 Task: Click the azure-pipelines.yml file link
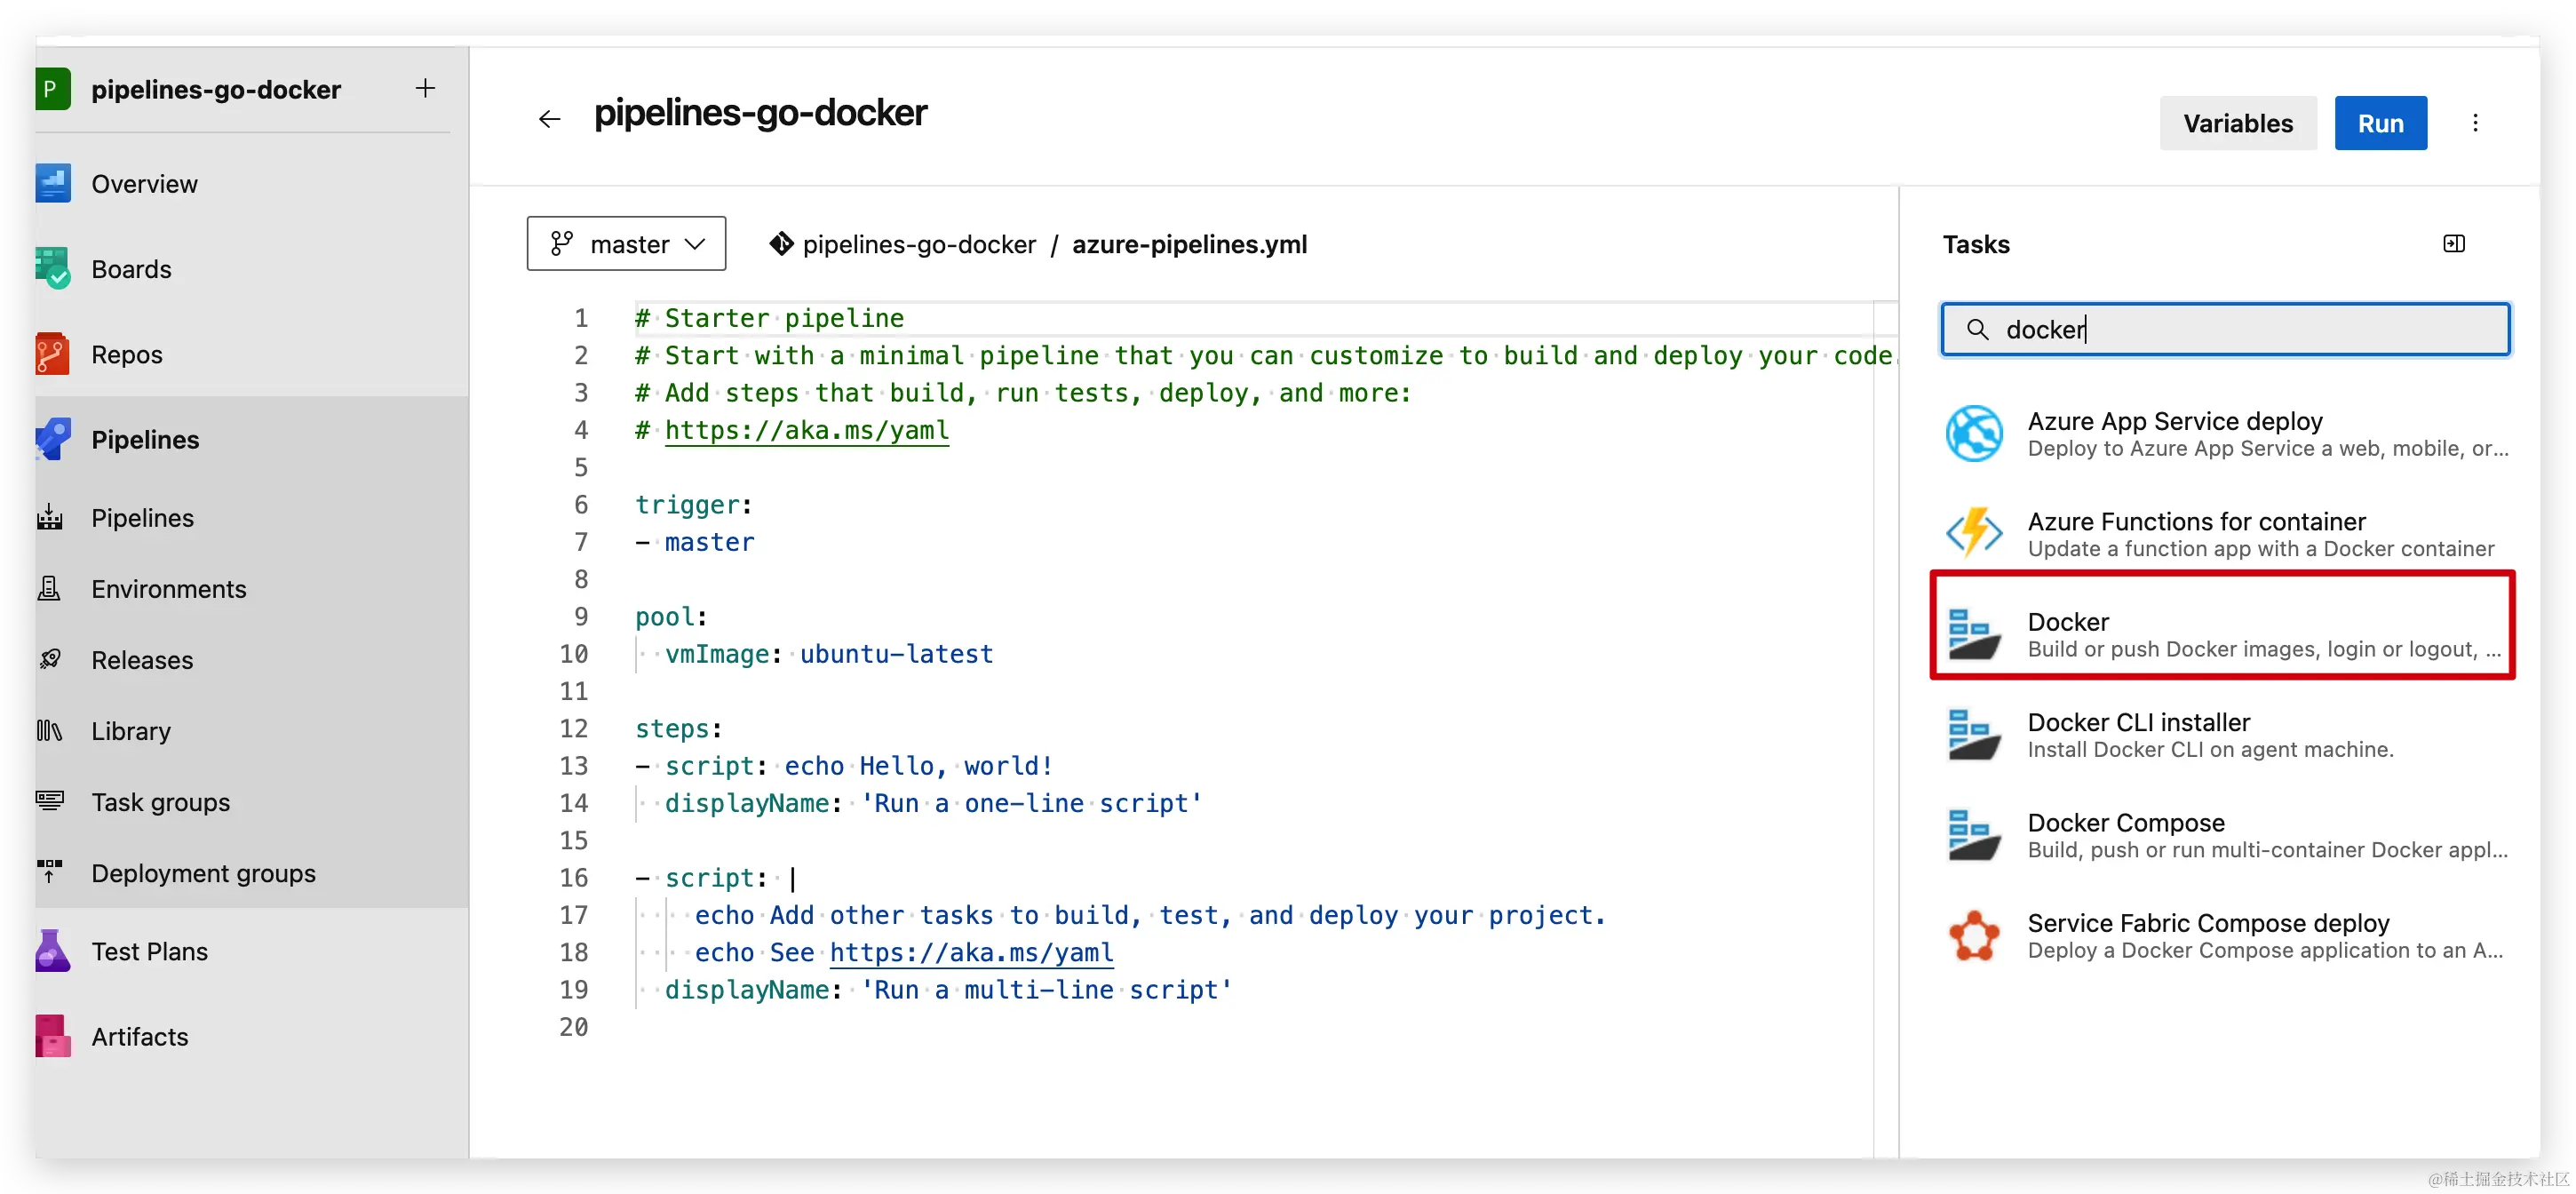[x=1188, y=244]
